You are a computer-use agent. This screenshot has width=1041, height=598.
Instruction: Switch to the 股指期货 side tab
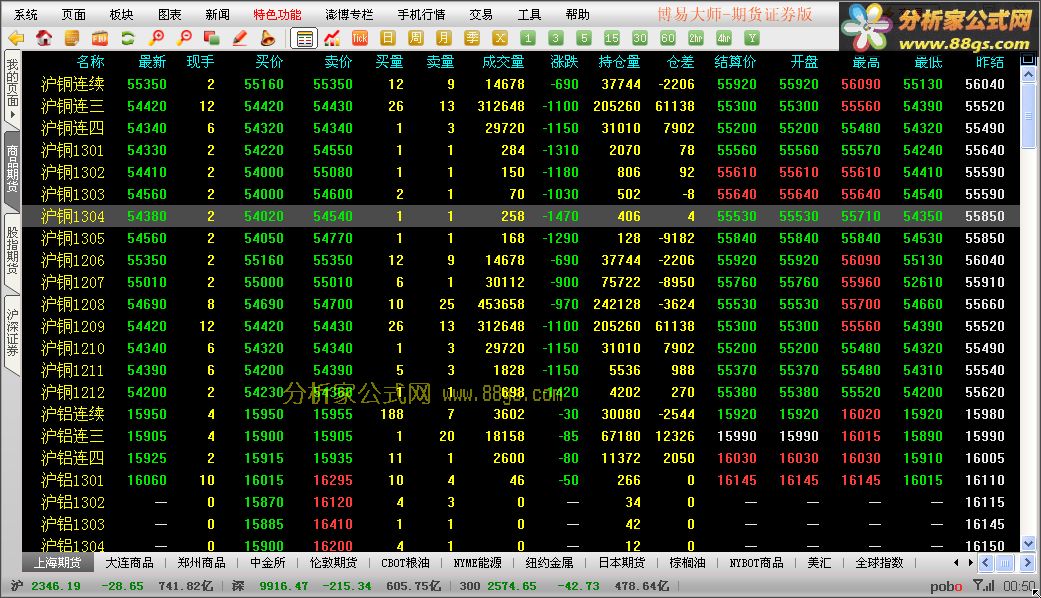pos(12,251)
